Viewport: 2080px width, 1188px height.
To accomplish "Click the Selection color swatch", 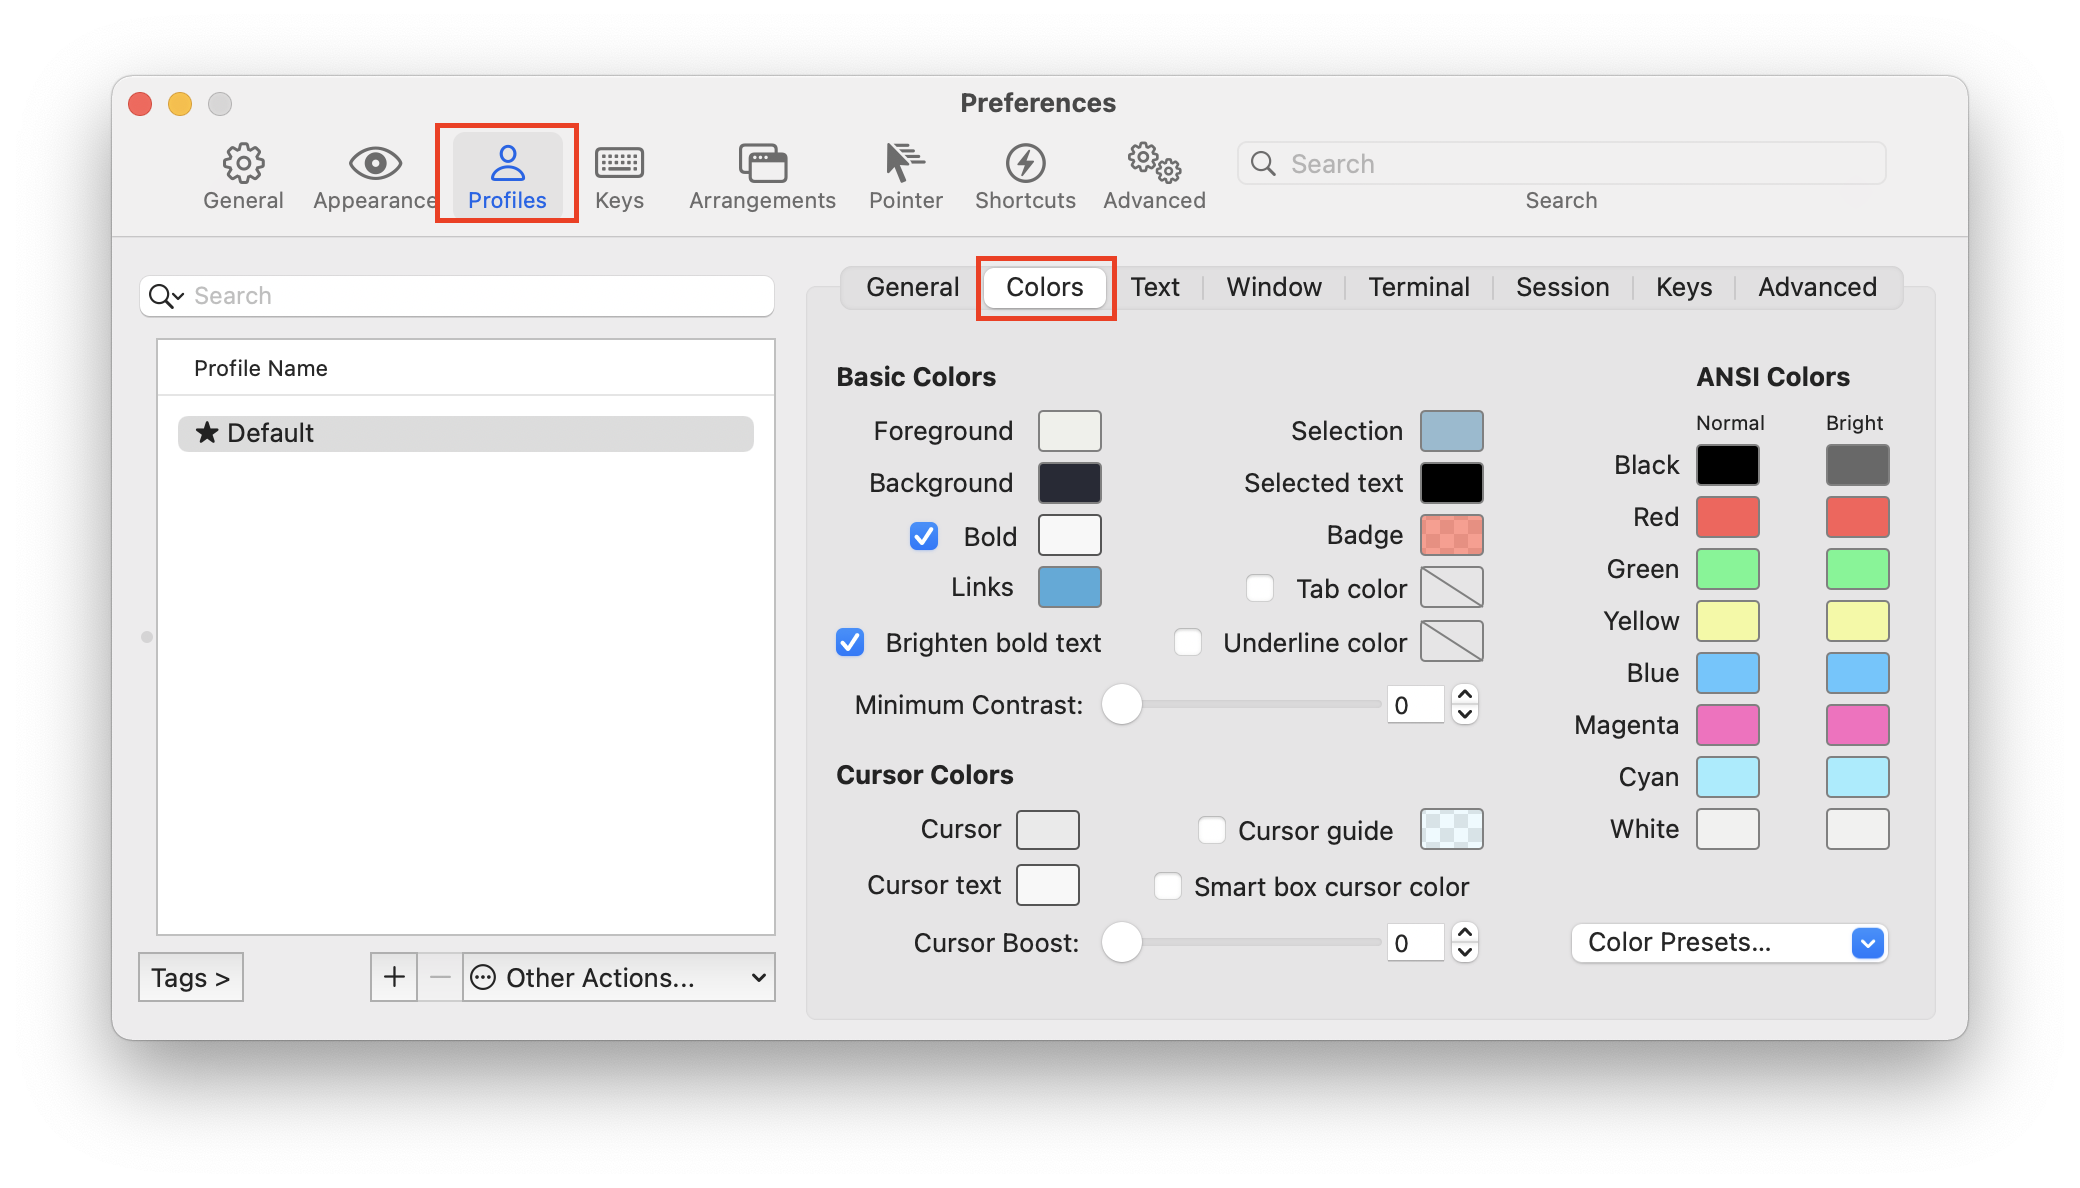I will pyautogui.click(x=1451, y=431).
